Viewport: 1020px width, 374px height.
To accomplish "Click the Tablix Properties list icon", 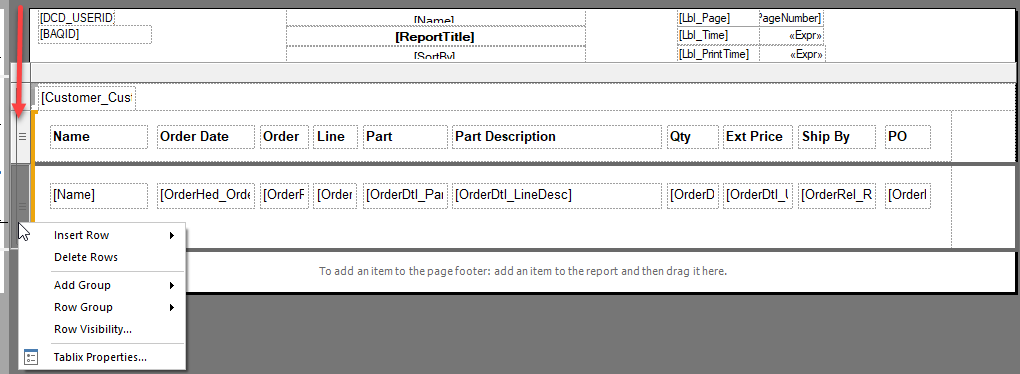I will pyautogui.click(x=31, y=357).
